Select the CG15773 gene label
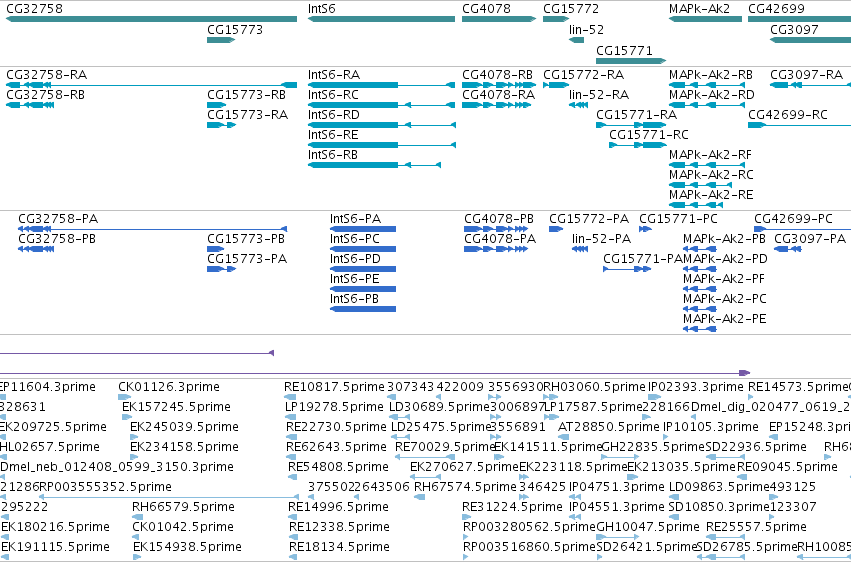Viewport: 851px width, 562px height. pyautogui.click(x=235, y=29)
